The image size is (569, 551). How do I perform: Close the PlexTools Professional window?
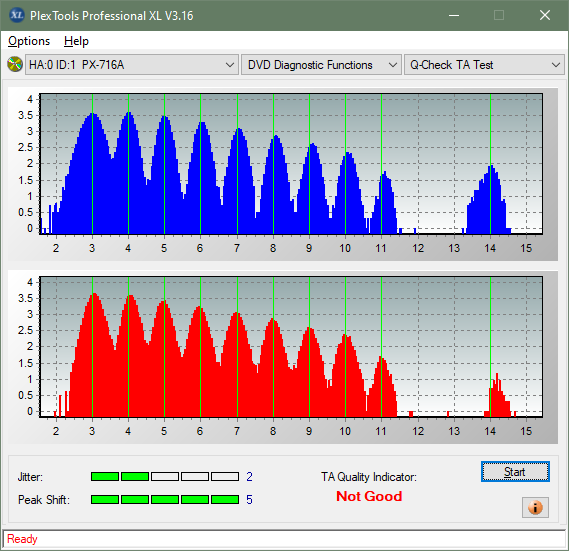tap(545, 15)
